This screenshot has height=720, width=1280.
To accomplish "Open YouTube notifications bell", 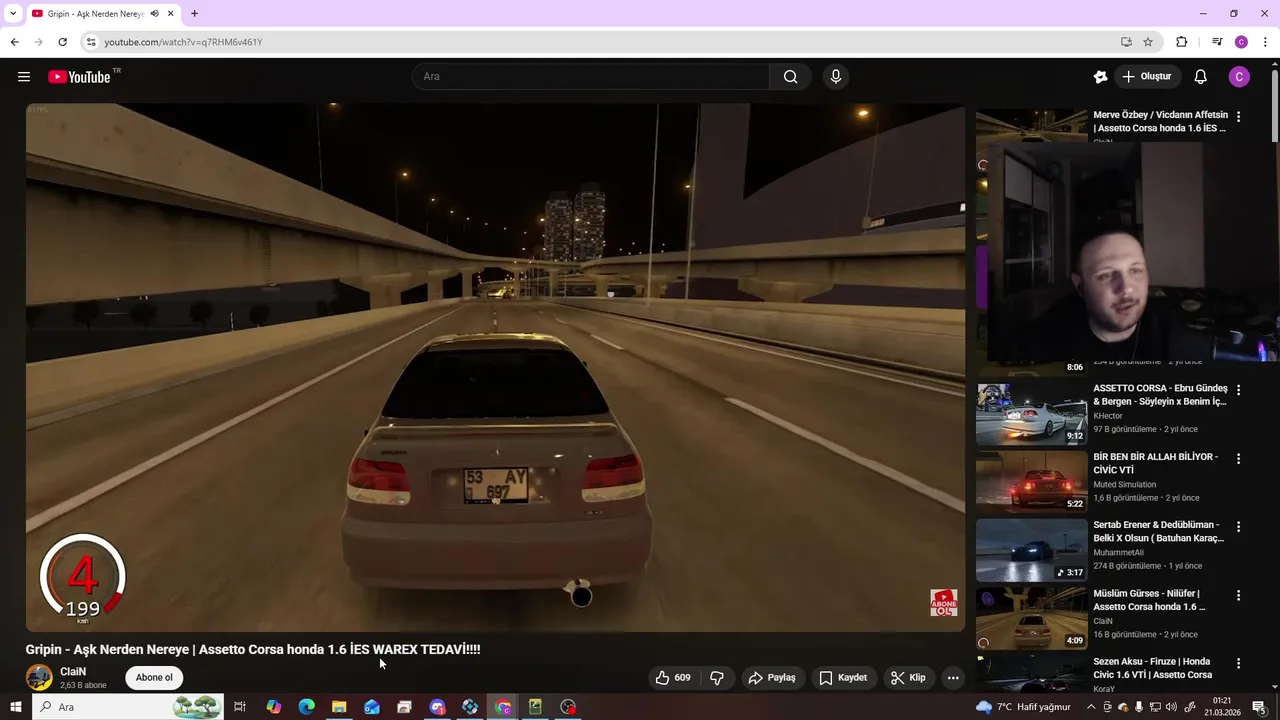I will click(1201, 77).
